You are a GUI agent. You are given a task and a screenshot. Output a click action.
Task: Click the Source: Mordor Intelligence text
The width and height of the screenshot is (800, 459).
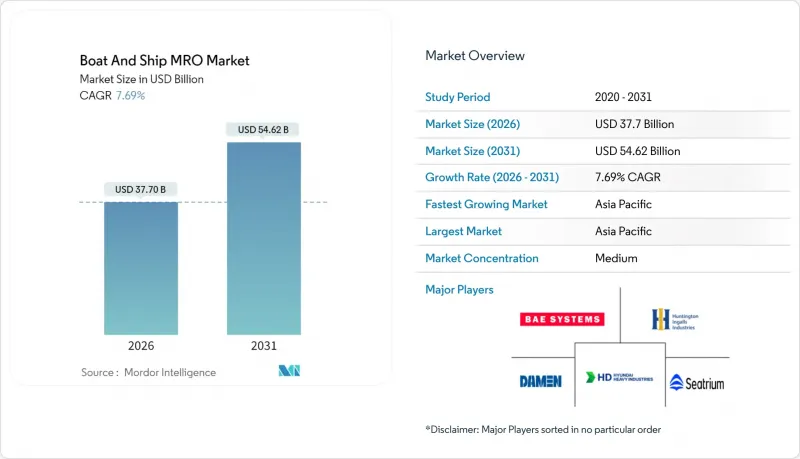(148, 372)
